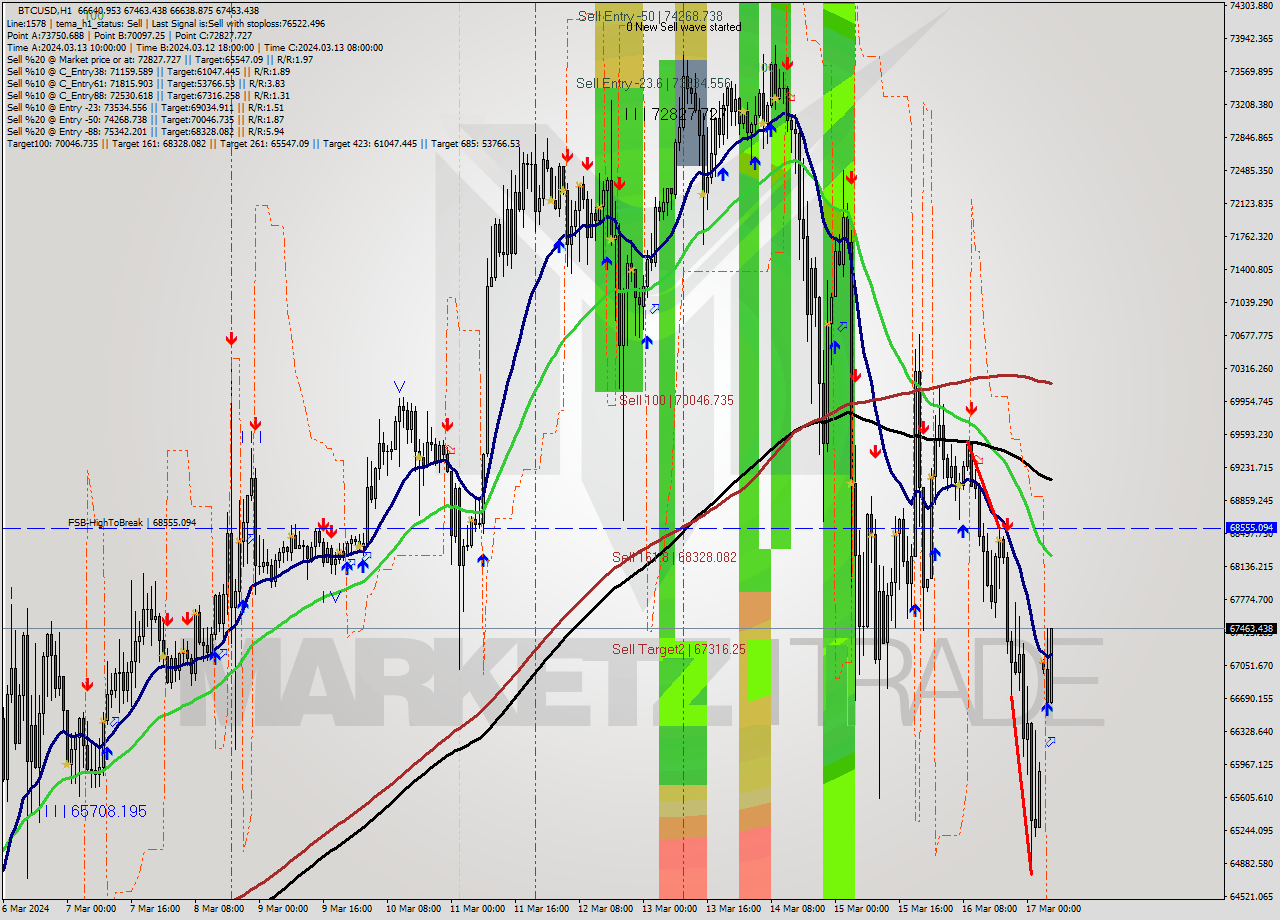
Task: Click the 'Sell Entry -23.6 | 73534.556' label
Action: coord(653,83)
